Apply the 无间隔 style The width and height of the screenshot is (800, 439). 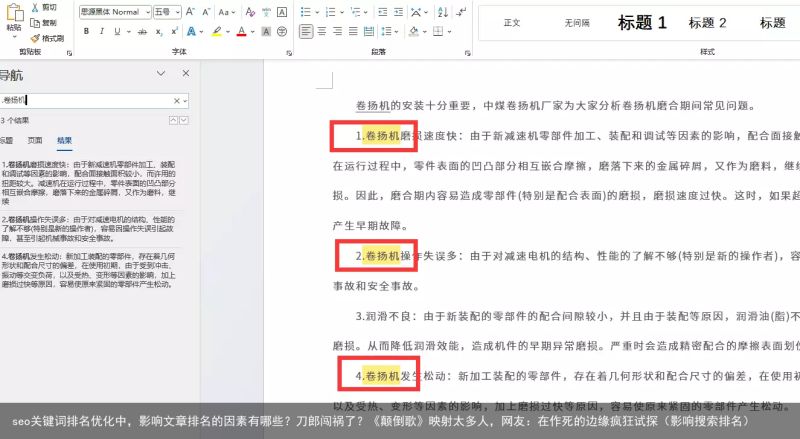(x=577, y=23)
